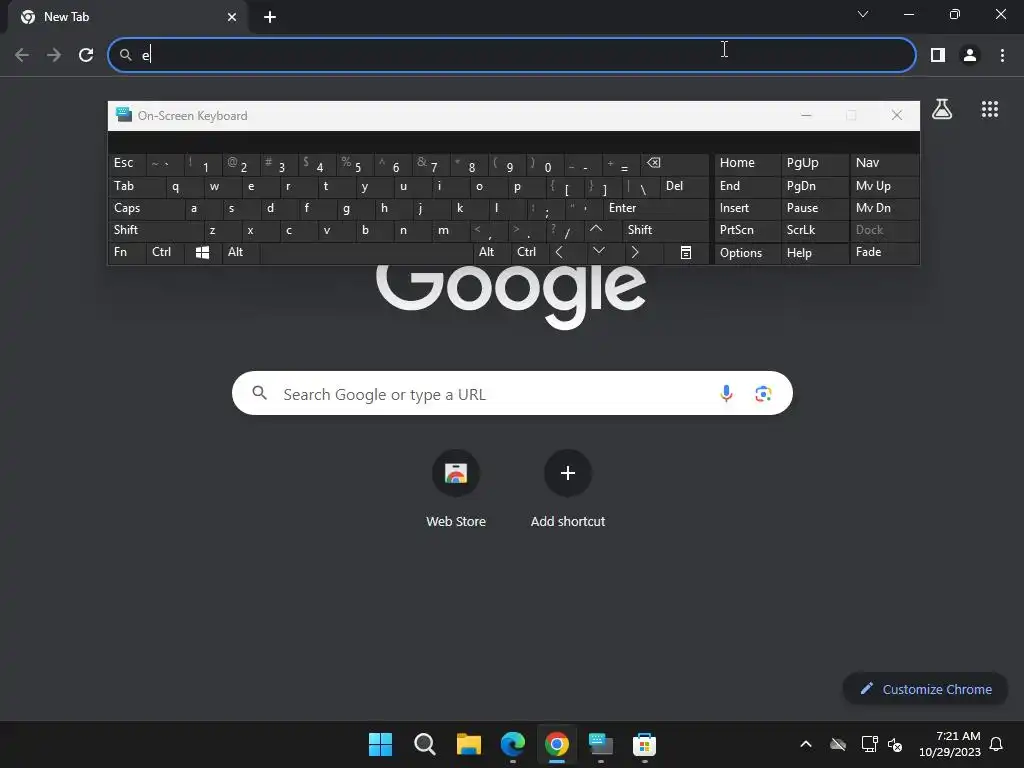This screenshot has width=1024, height=768.
Task: Click the Home key on keyboard
Action: 747,163
